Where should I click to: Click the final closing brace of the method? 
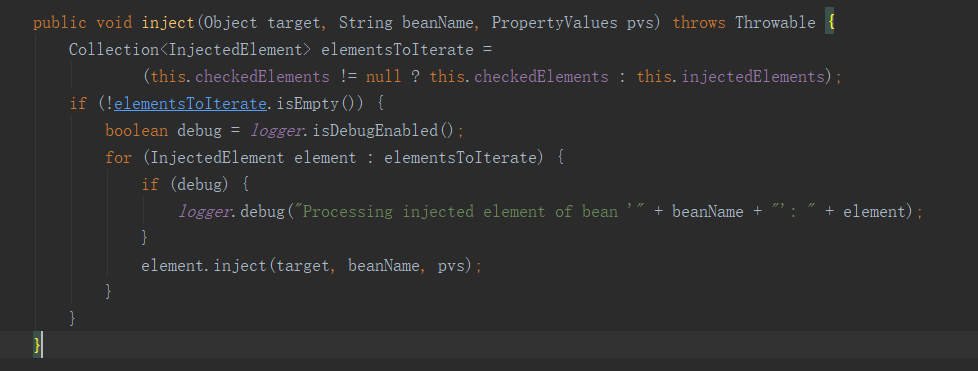(37, 344)
